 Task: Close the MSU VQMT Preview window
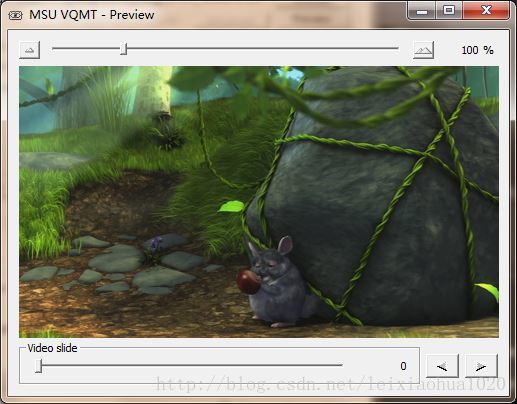[486, 11]
